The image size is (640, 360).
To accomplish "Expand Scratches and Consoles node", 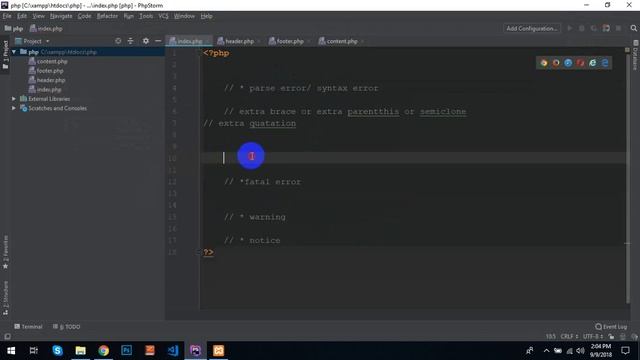I will [14, 108].
